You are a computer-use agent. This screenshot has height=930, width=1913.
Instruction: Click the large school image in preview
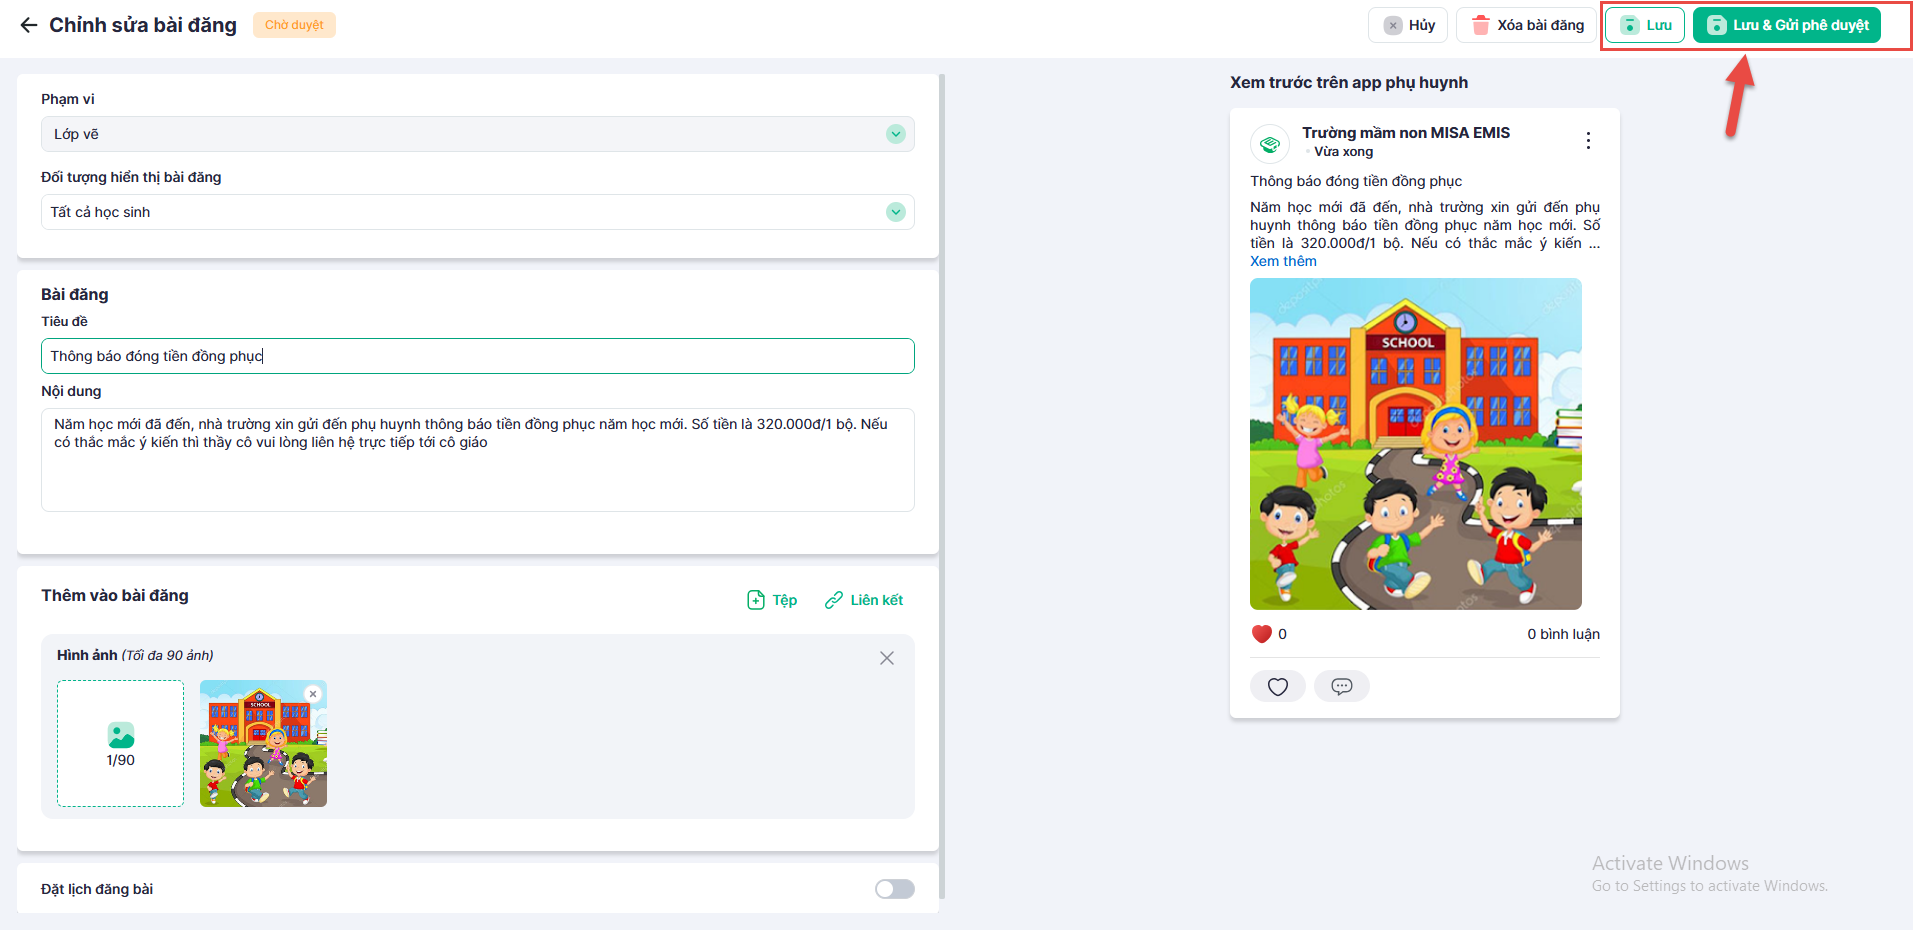[1416, 444]
